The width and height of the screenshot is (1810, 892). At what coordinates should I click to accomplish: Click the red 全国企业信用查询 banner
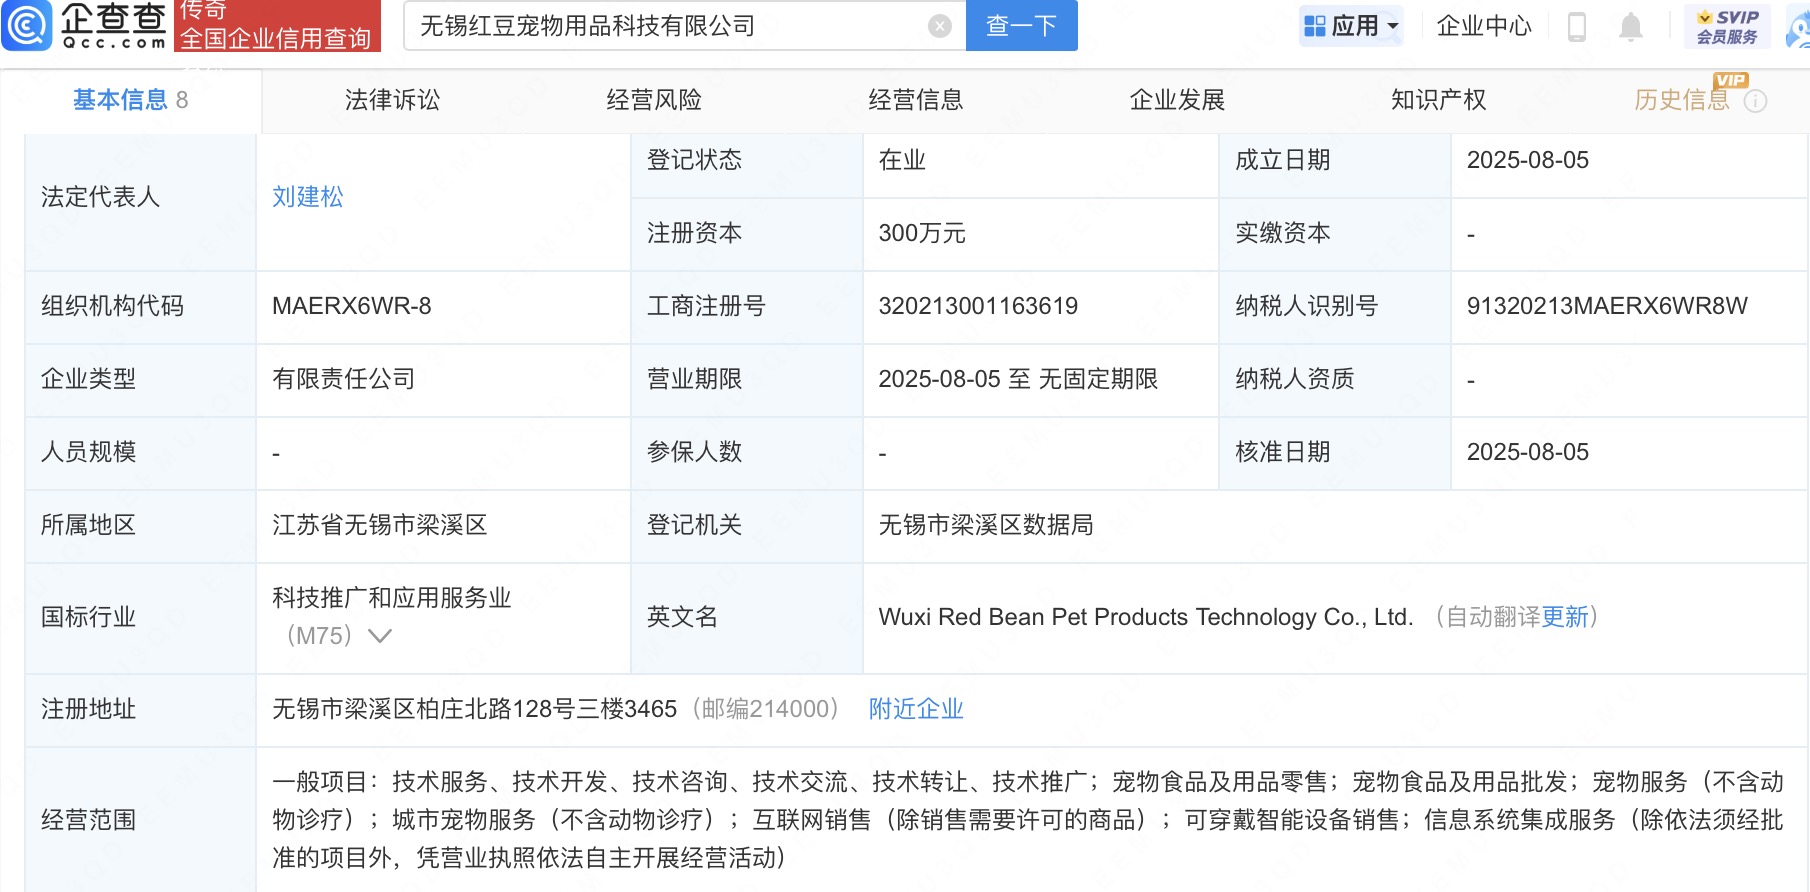click(277, 26)
